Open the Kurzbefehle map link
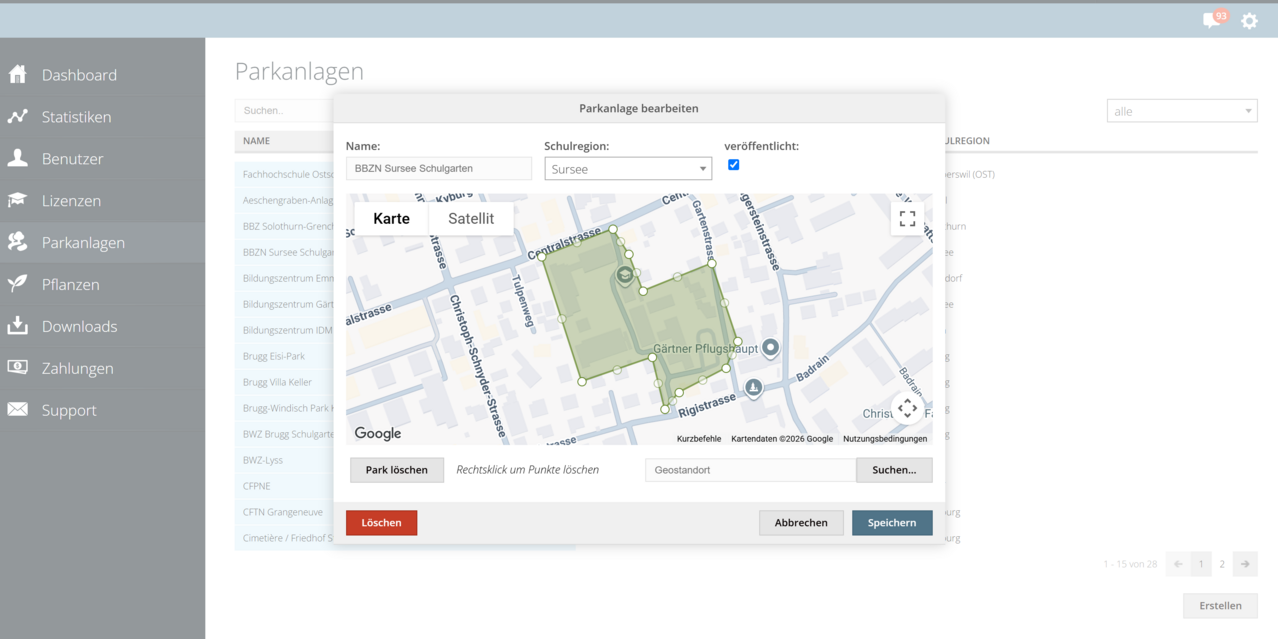Image resolution: width=1278 pixels, height=639 pixels. (699, 439)
